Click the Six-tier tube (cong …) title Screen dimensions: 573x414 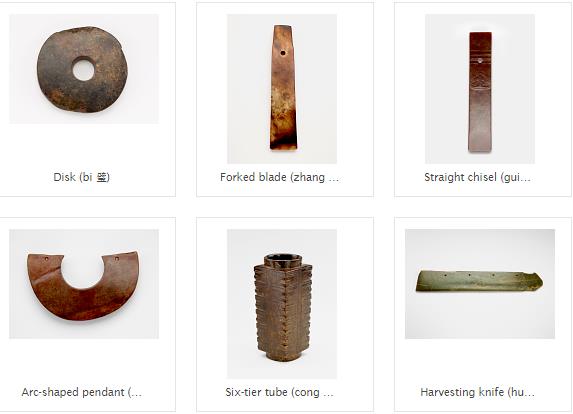(280, 392)
